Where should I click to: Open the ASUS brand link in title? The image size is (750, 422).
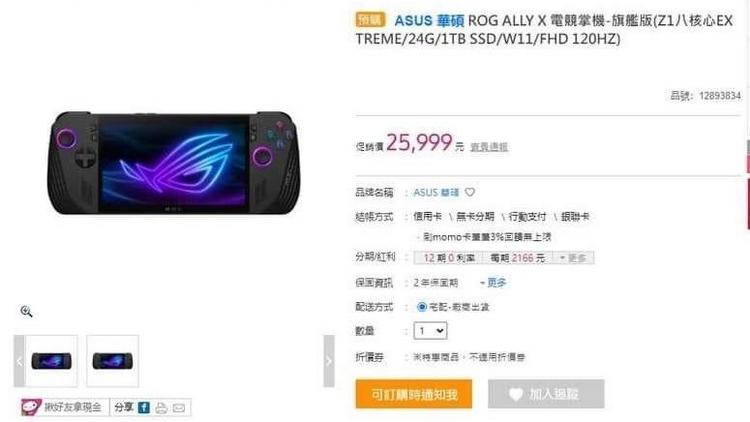429,21
